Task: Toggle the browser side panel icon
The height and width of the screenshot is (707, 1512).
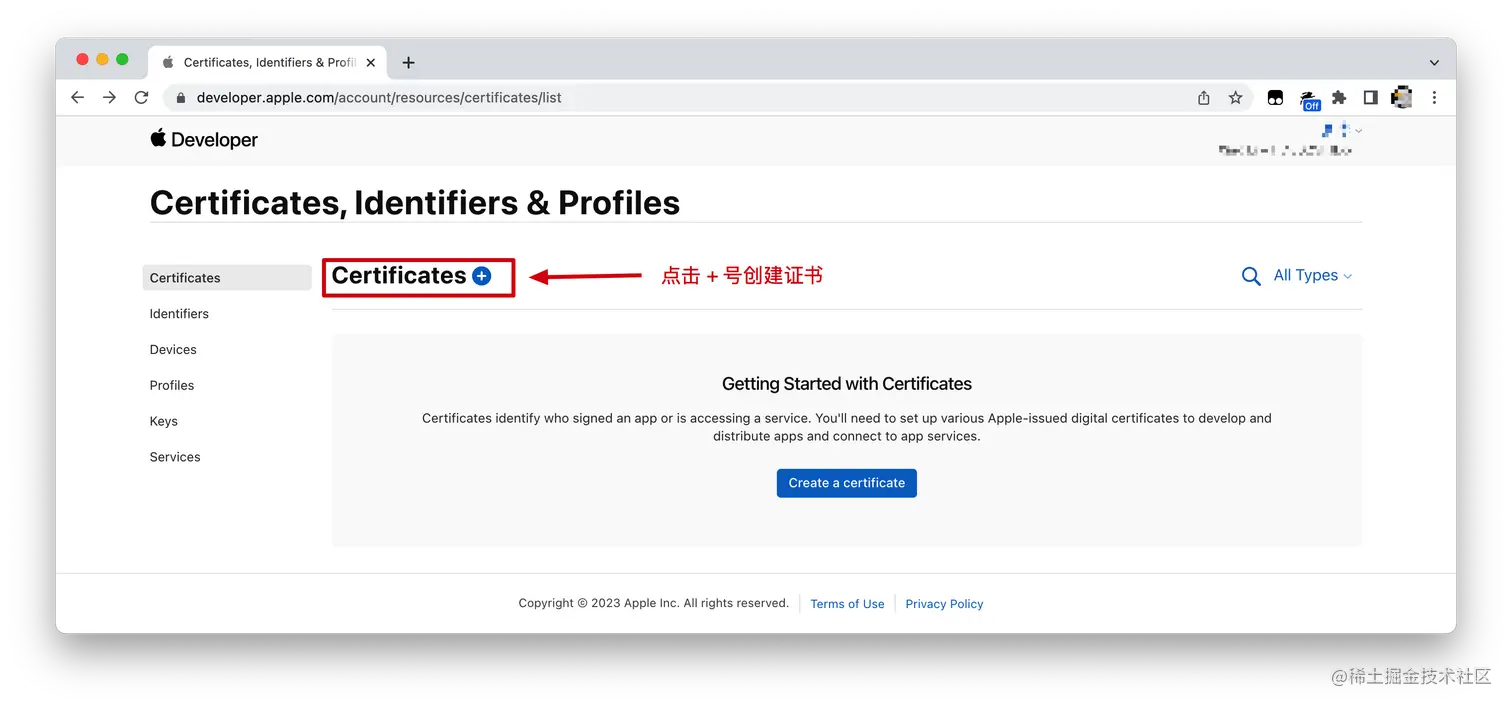Action: pos(1371,97)
